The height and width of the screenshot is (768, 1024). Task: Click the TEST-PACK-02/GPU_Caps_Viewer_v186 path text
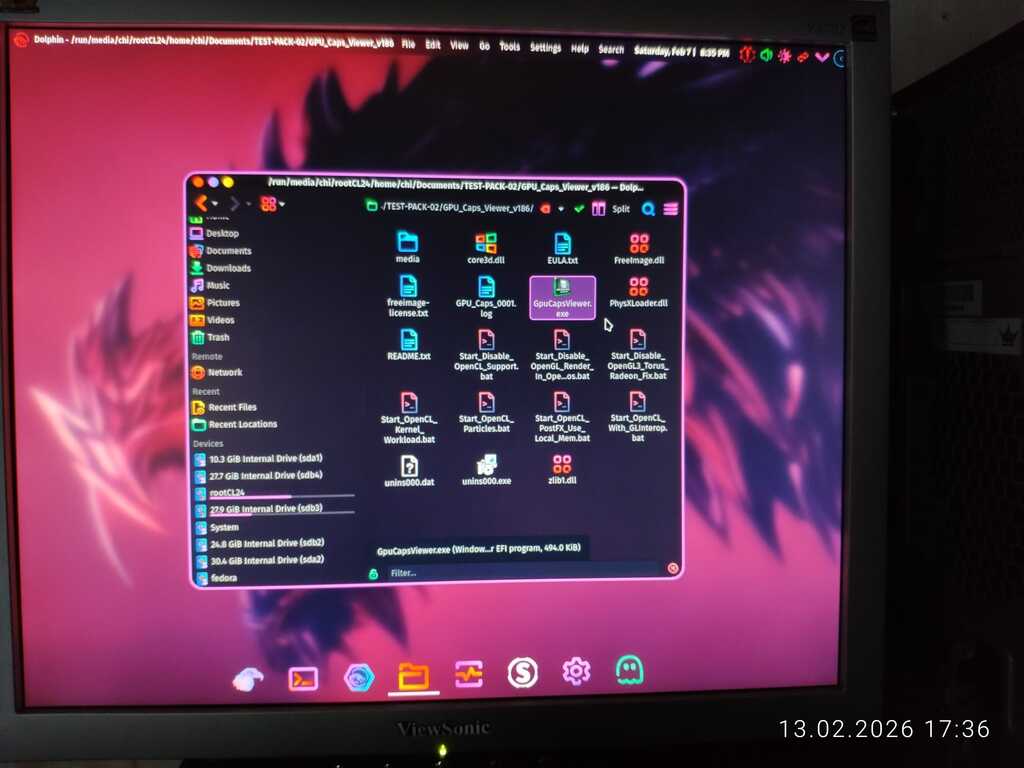(457, 208)
